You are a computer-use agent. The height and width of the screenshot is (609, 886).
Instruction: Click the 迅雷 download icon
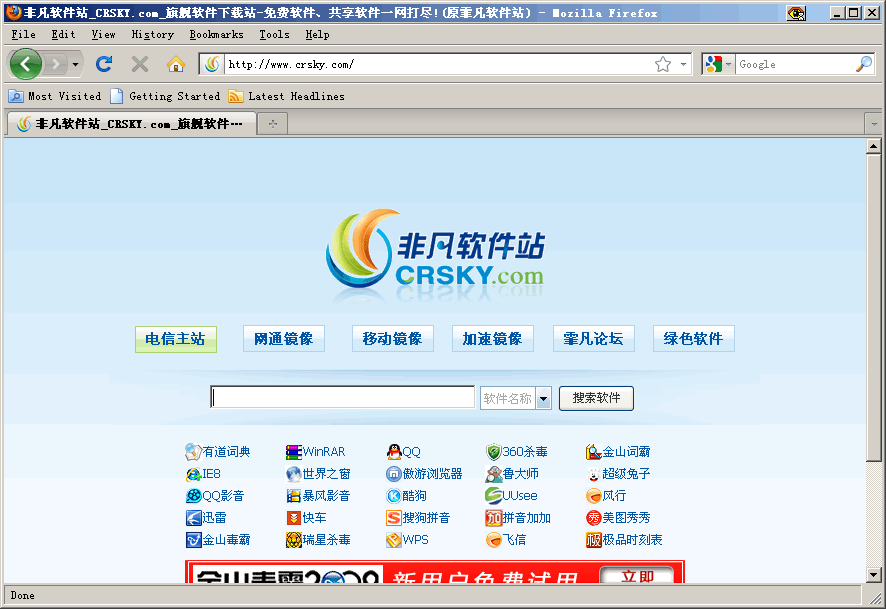[193, 518]
